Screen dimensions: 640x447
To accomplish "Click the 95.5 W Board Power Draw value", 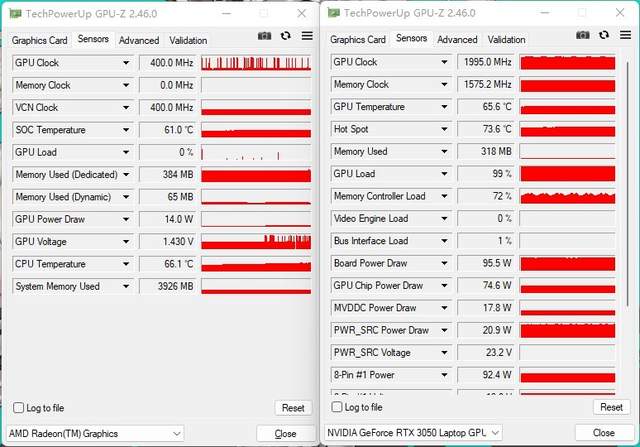I will (x=485, y=263).
